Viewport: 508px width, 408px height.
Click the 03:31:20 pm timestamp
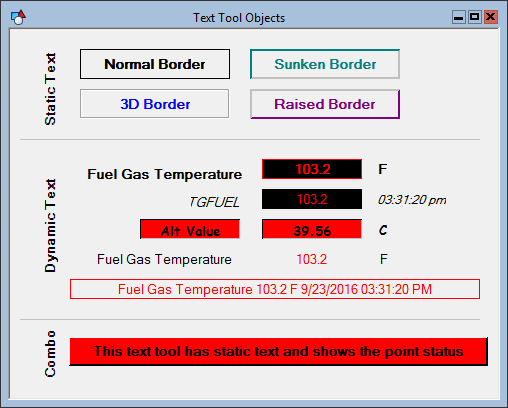412,200
